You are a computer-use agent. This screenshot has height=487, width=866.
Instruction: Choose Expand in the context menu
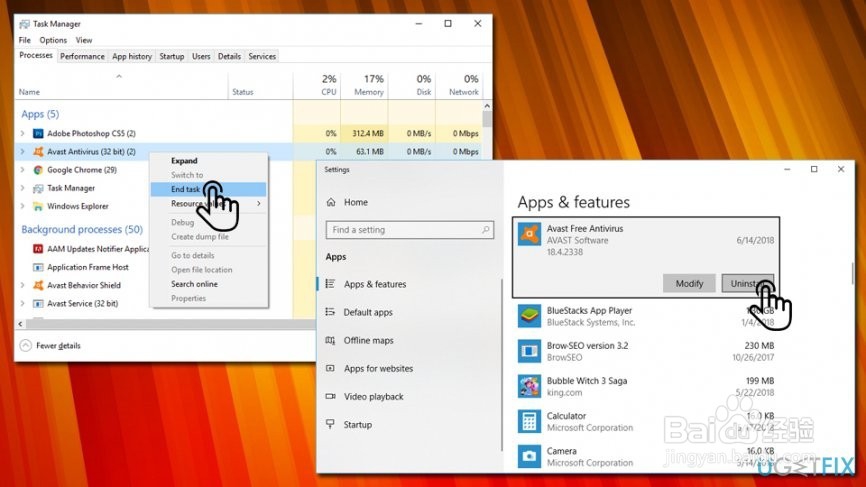point(208,161)
